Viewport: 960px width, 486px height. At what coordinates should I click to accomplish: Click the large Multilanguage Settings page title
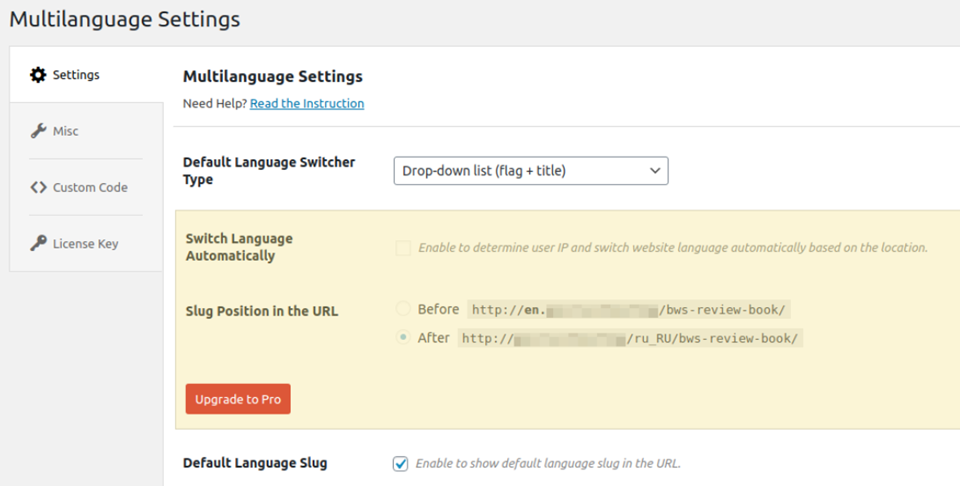(x=125, y=19)
